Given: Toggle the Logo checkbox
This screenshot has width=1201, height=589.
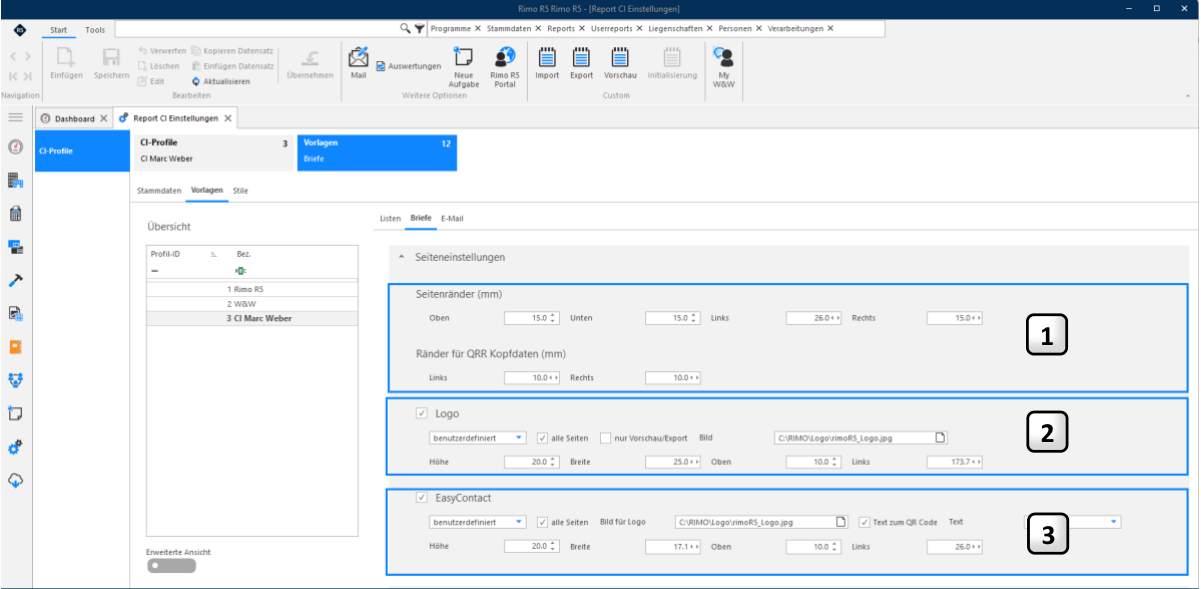Looking at the screenshot, I should [x=422, y=413].
